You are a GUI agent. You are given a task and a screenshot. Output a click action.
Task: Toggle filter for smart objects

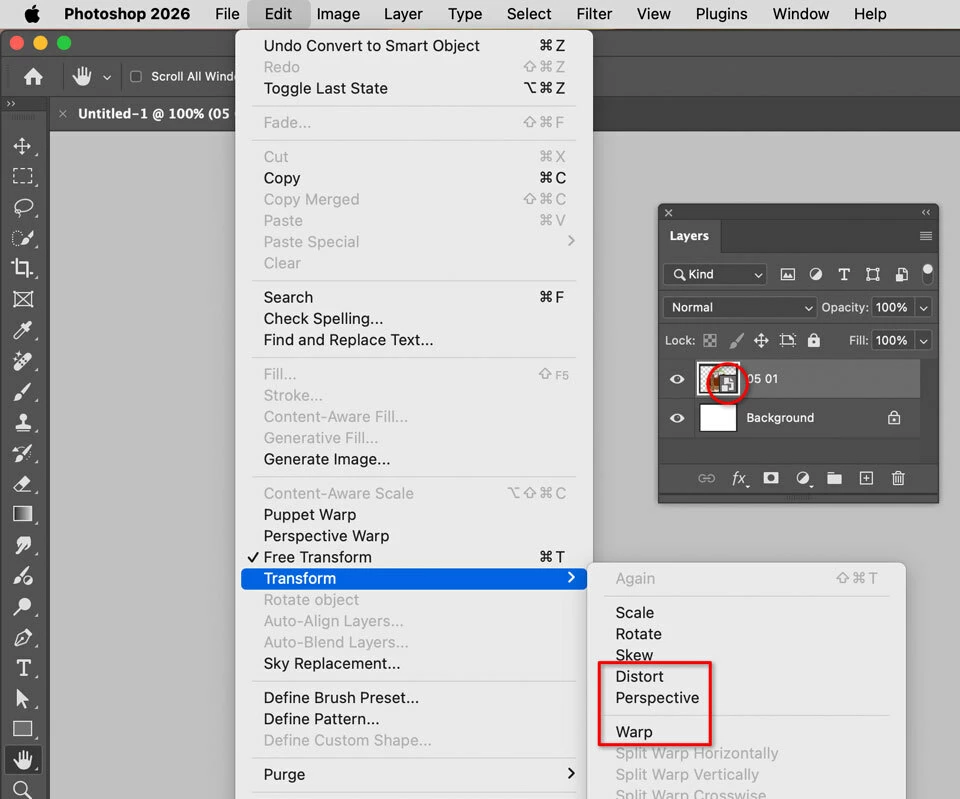tap(901, 274)
